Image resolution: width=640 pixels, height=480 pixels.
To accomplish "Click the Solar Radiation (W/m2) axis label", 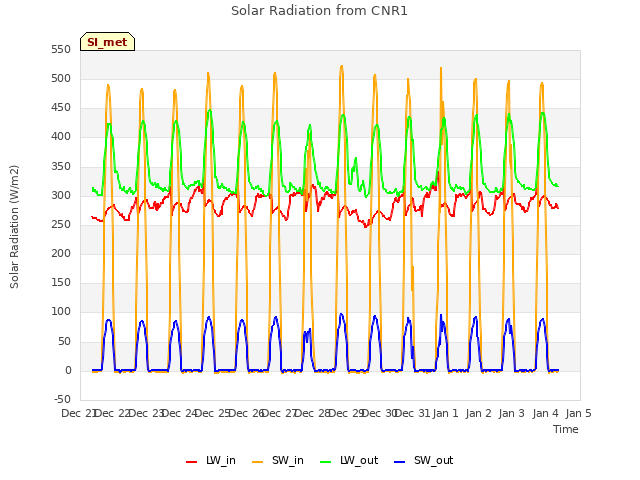I will pyautogui.click(x=14, y=227).
